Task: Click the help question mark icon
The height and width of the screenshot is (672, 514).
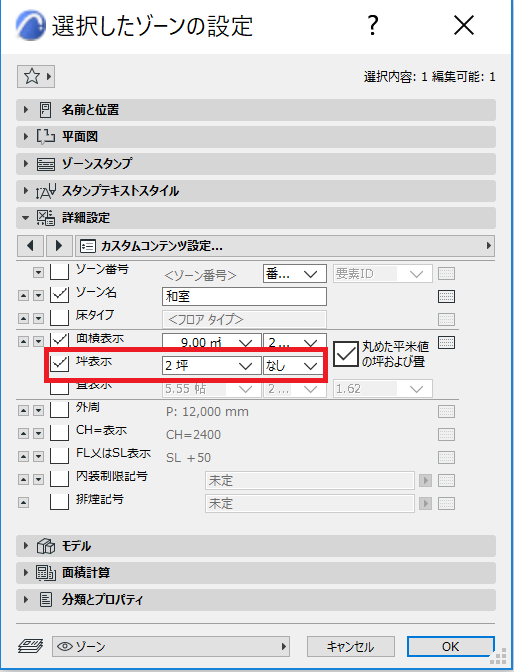Action: click(x=373, y=26)
